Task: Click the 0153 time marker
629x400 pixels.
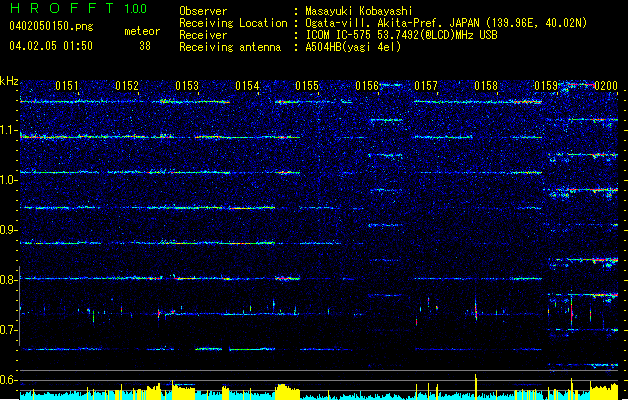Action: (187, 86)
